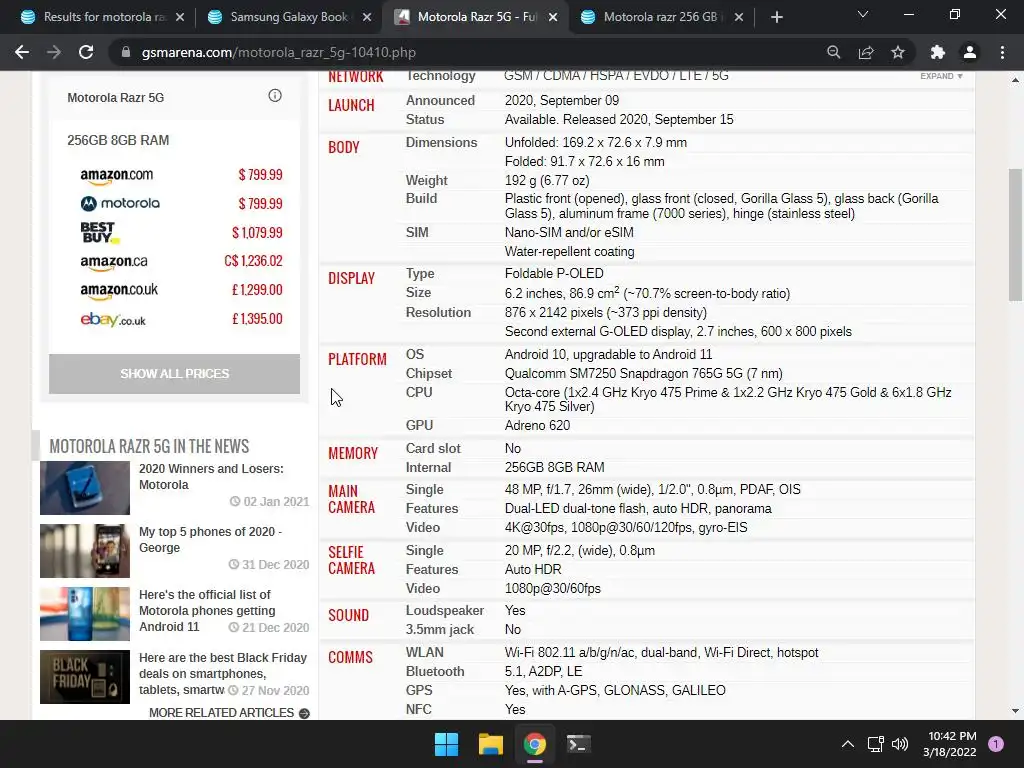This screenshot has height=768, width=1024.
Task: Open the notification center badge
Action: click(996, 744)
